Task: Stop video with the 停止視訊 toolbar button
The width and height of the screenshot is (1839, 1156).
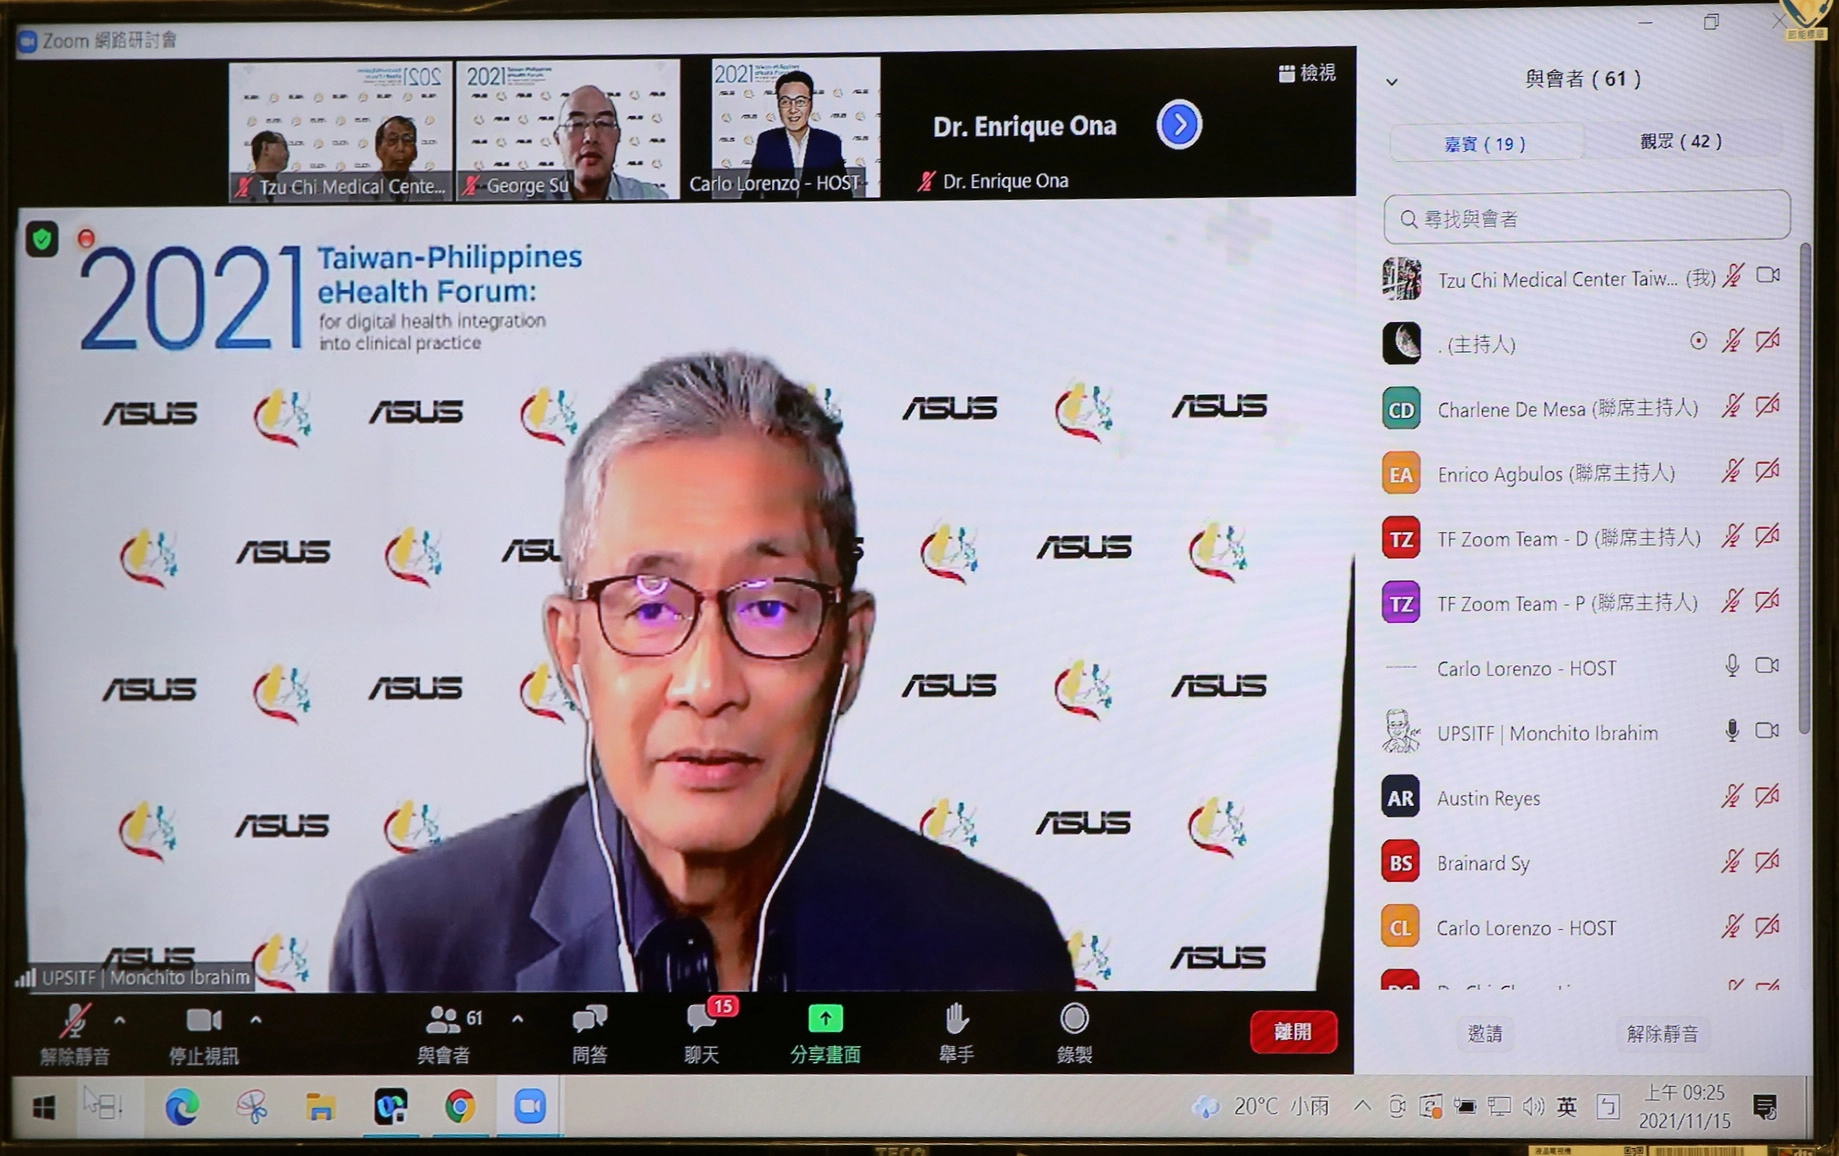Action: 203,1034
